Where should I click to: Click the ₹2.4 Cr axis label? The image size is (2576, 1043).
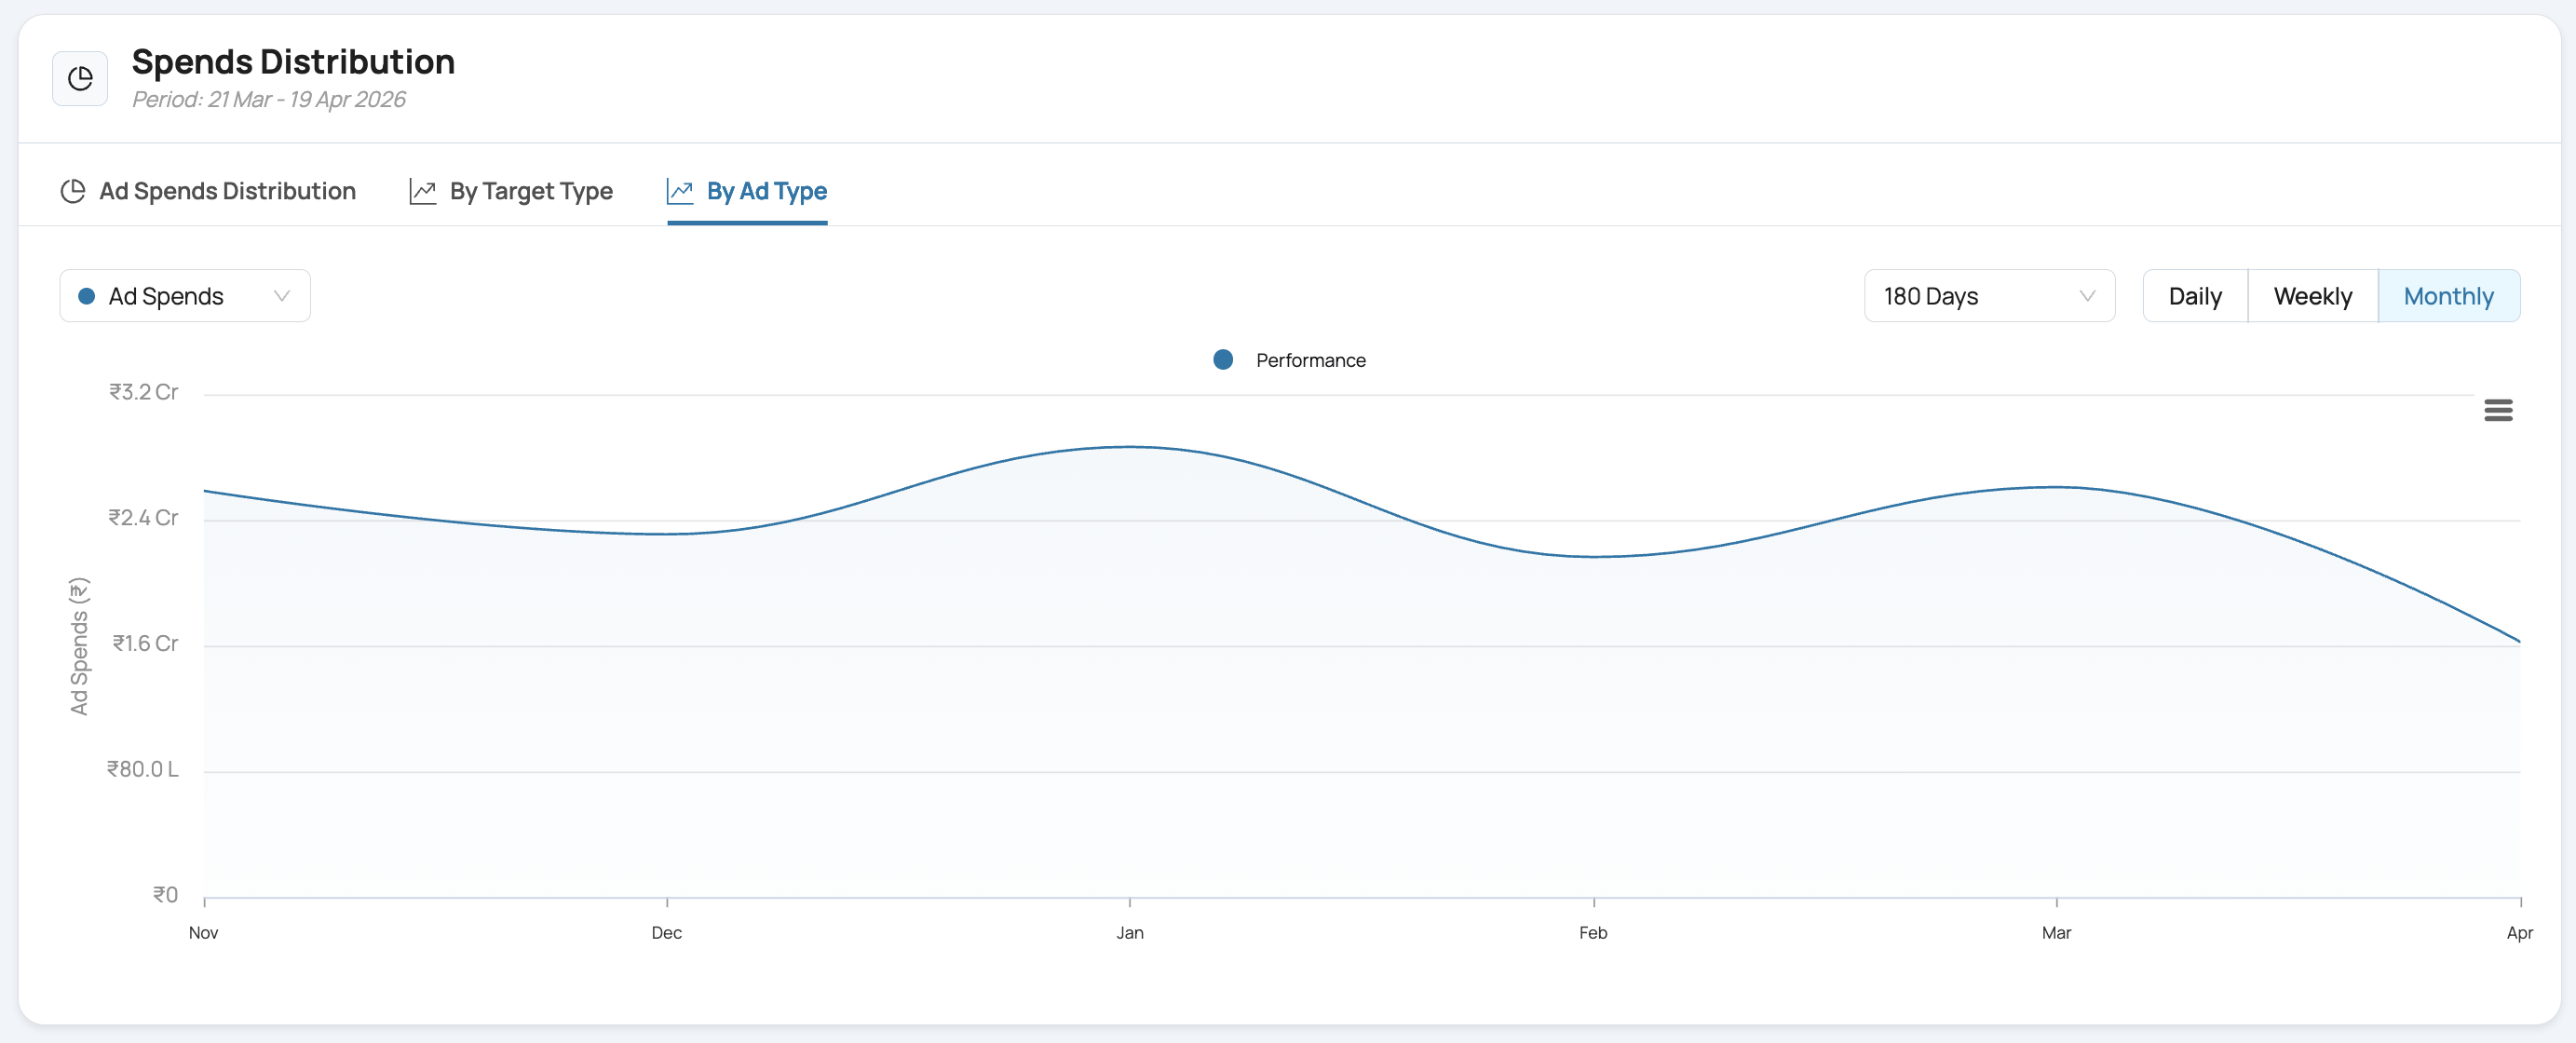[143, 518]
